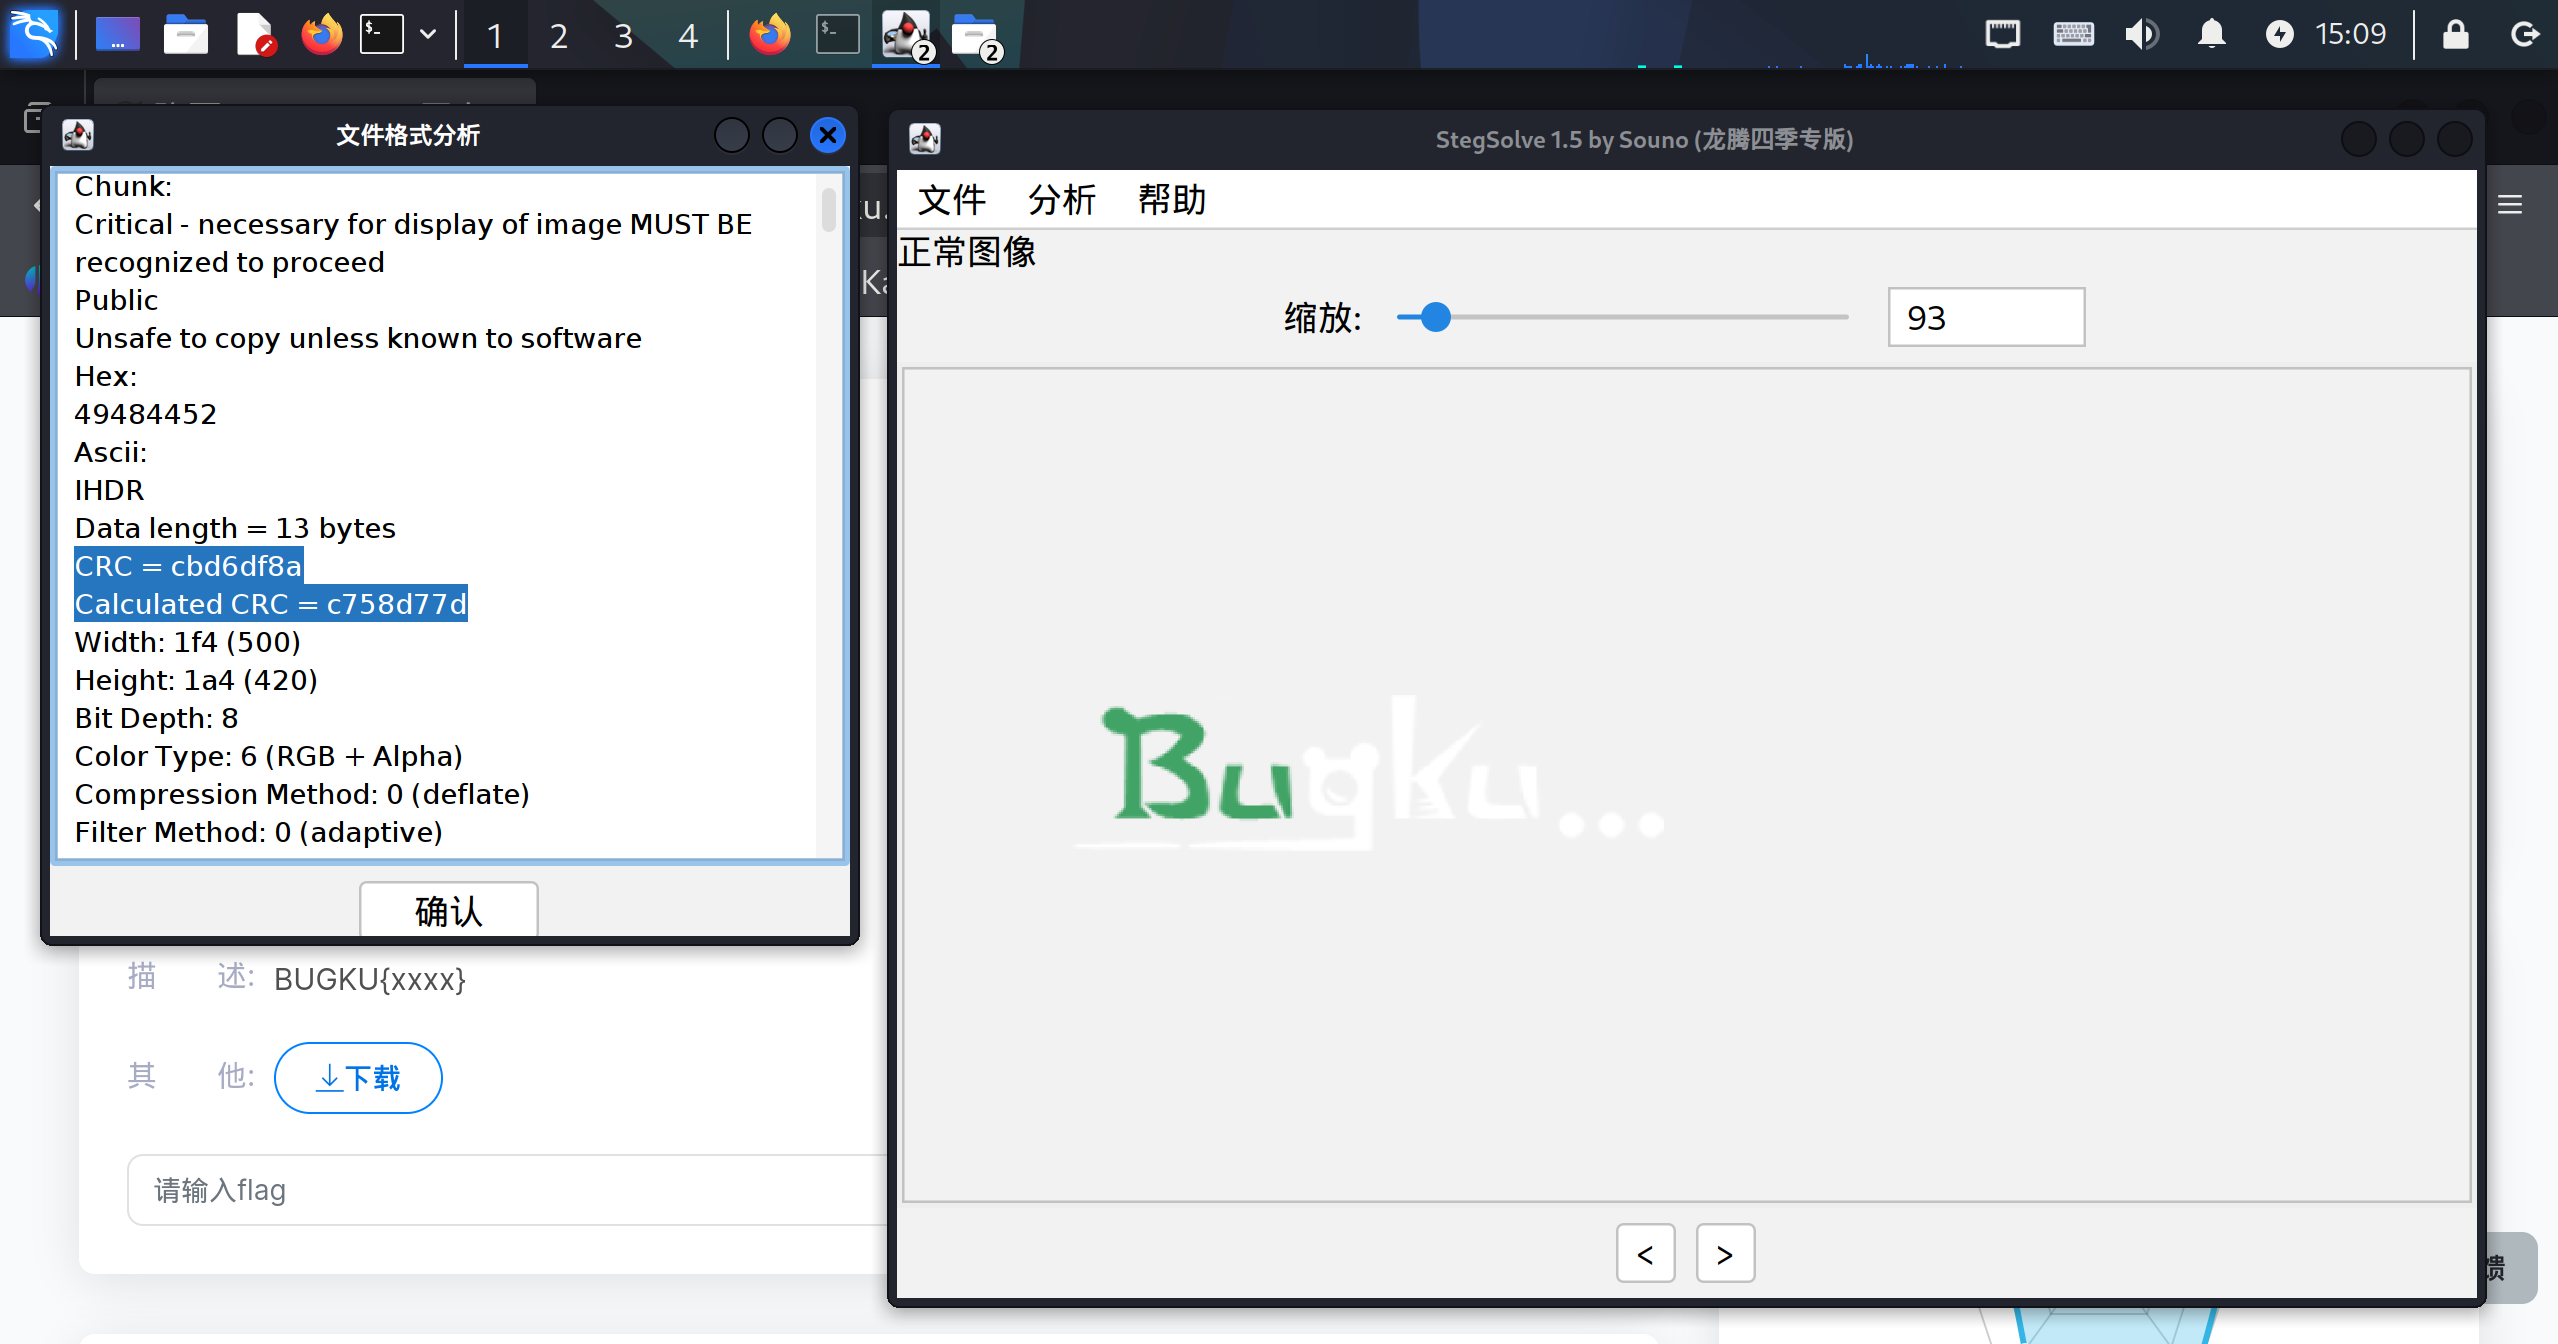Switch to workspace 3

point(623,36)
